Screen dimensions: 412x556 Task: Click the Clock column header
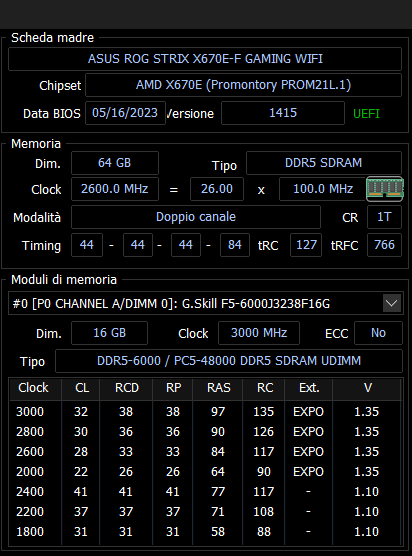click(35, 388)
